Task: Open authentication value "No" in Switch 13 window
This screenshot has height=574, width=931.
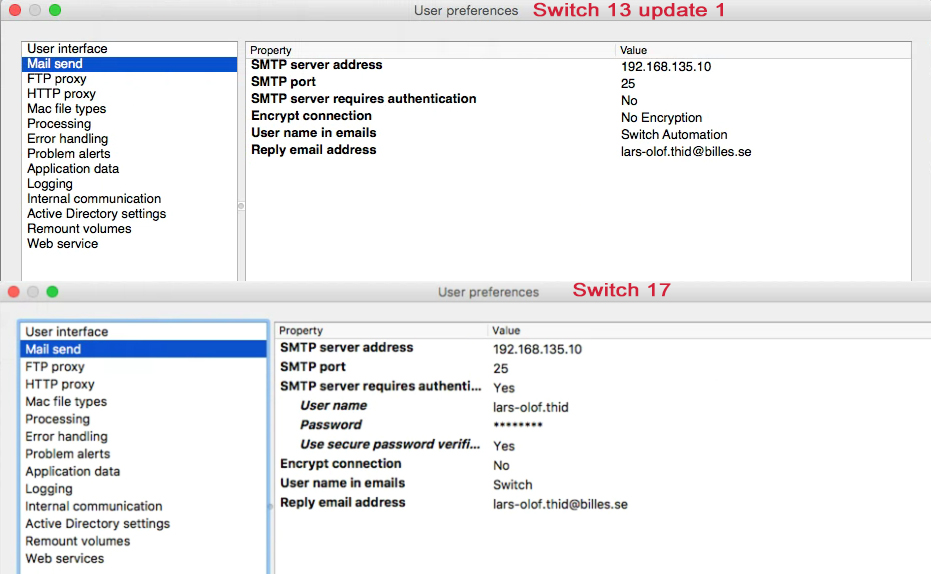Action: [x=629, y=100]
